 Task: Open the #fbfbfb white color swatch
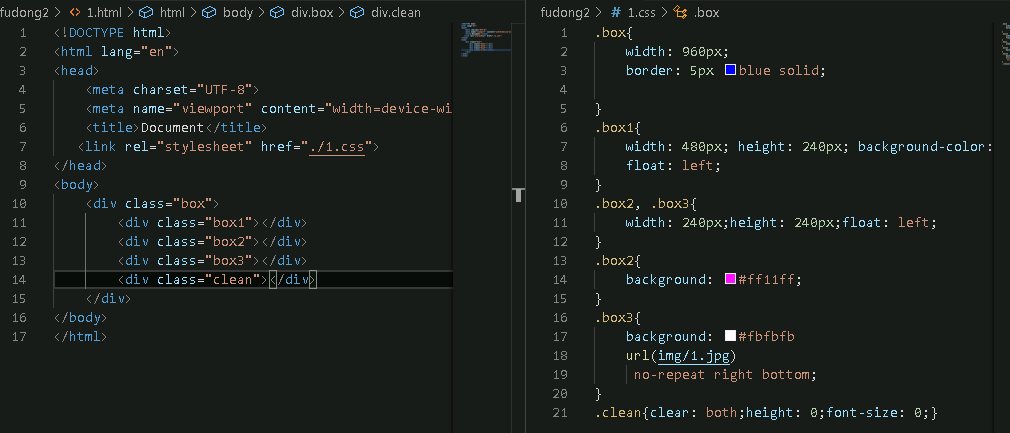(x=730, y=336)
